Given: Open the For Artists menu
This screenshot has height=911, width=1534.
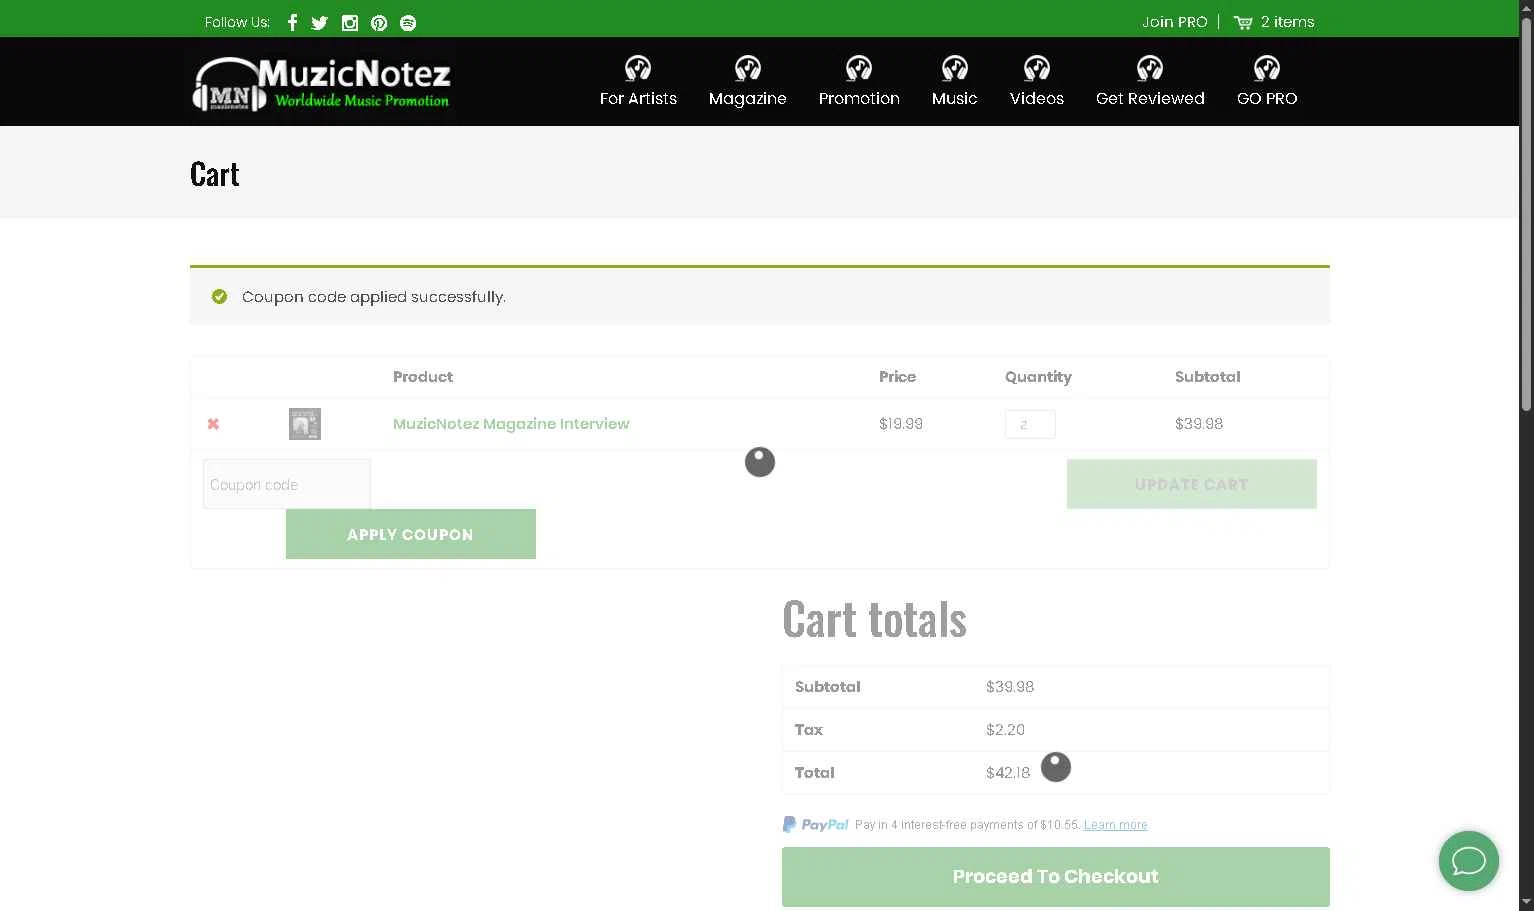Looking at the screenshot, I should (638, 98).
